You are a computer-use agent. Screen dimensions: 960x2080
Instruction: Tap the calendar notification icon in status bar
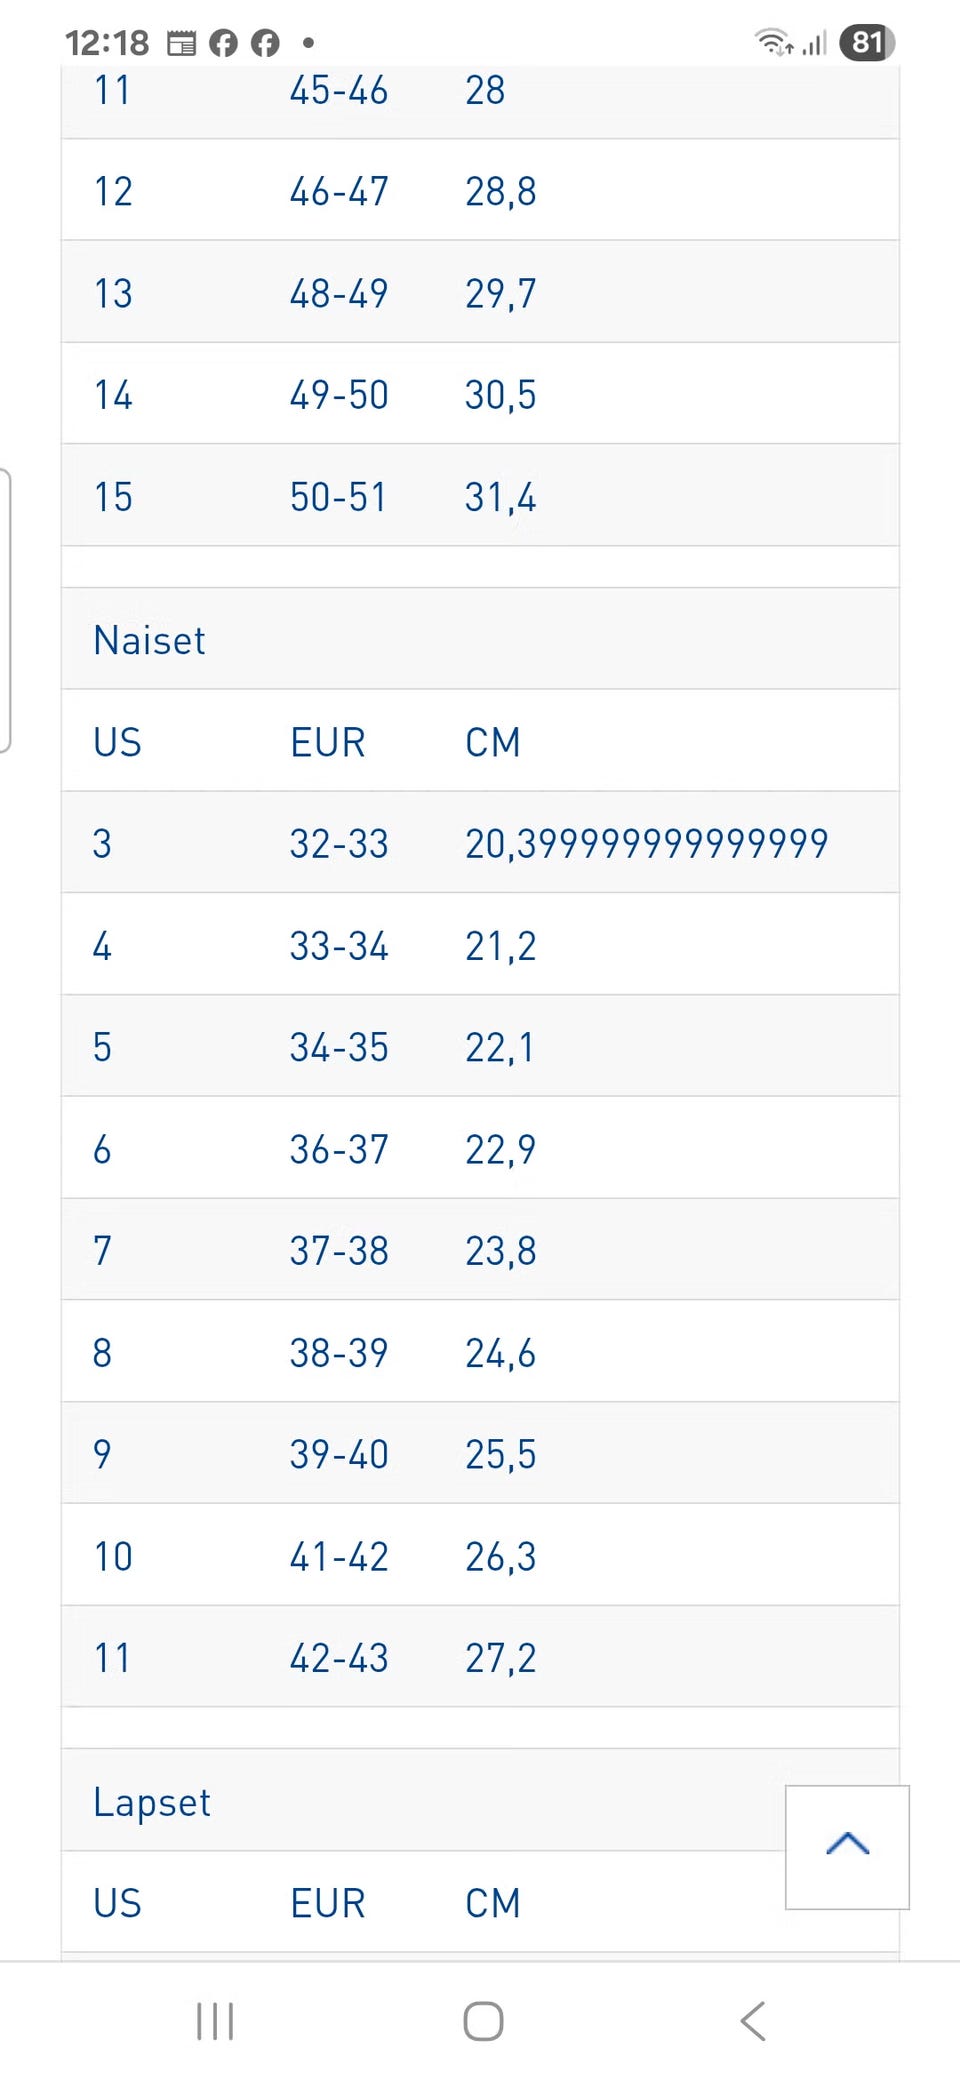point(181,43)
